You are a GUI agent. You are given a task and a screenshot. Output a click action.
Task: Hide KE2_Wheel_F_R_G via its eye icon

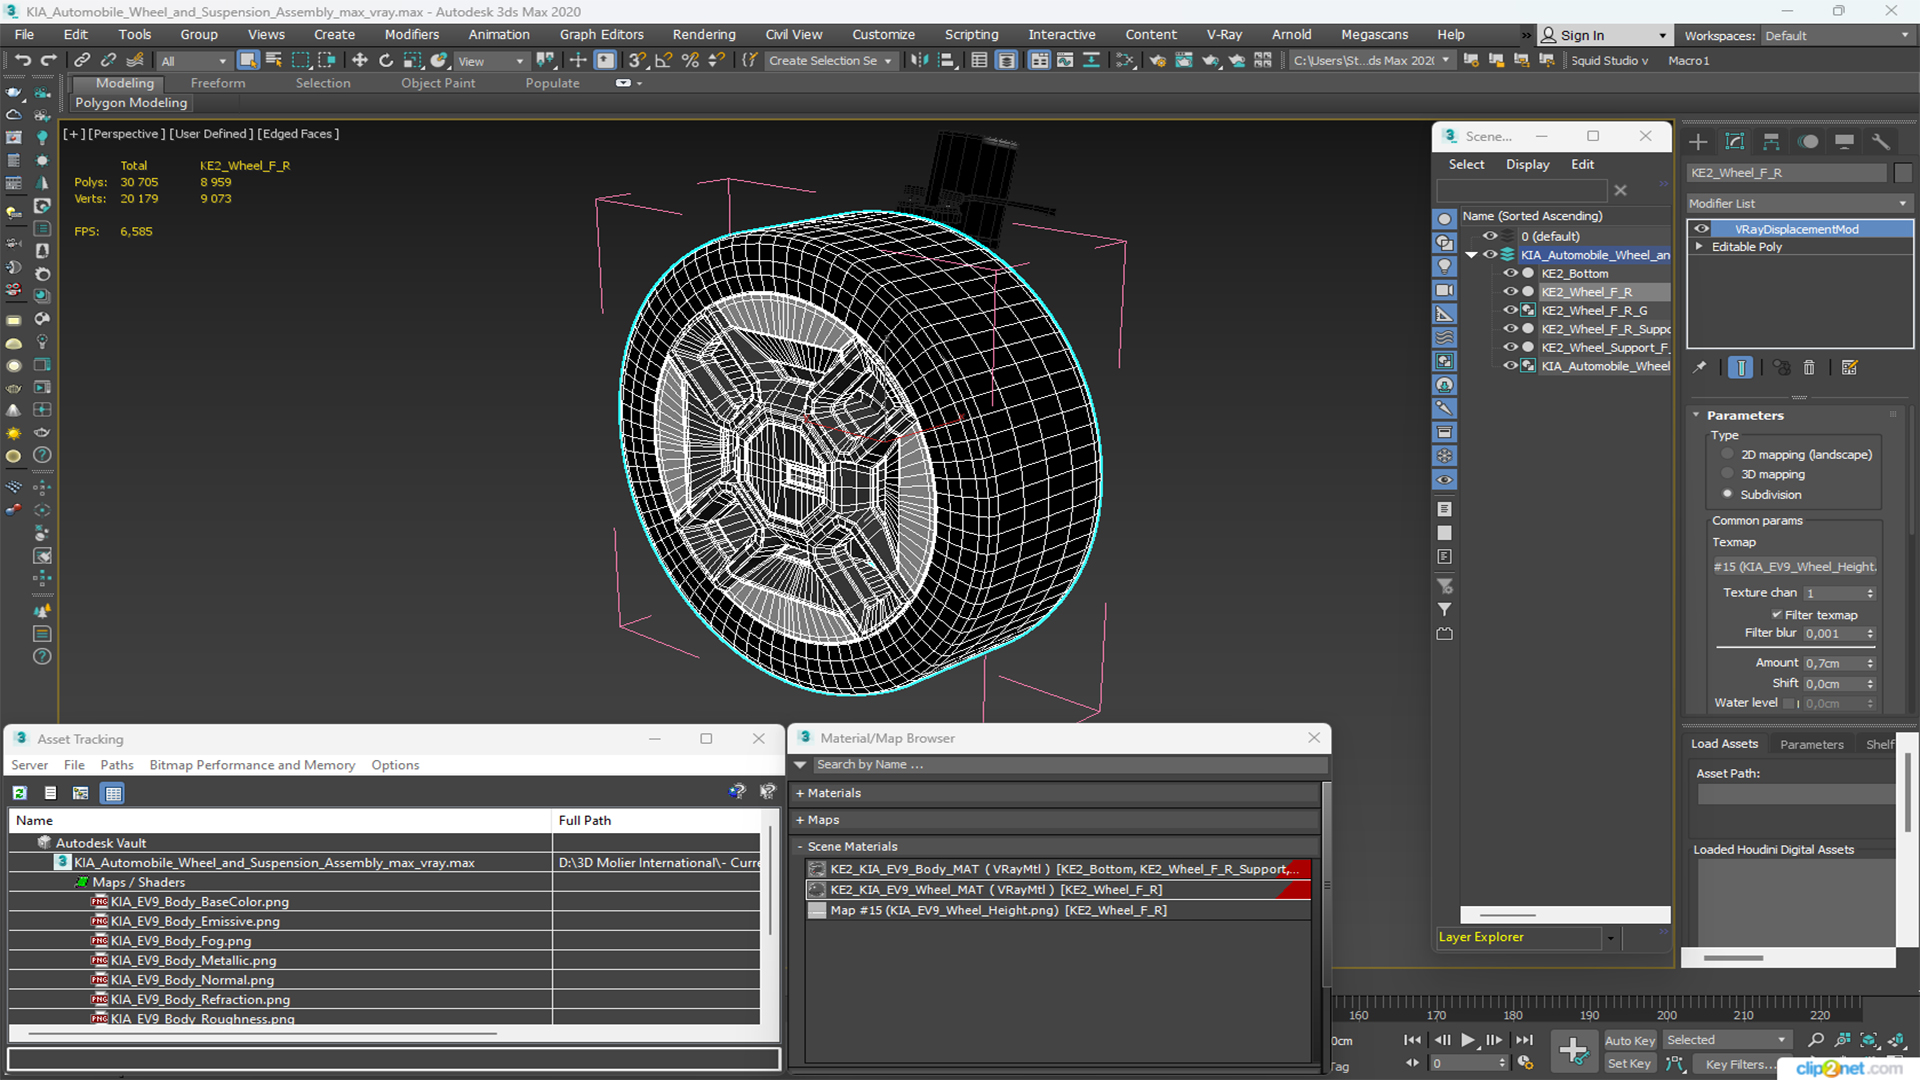tap(1511, 310)
